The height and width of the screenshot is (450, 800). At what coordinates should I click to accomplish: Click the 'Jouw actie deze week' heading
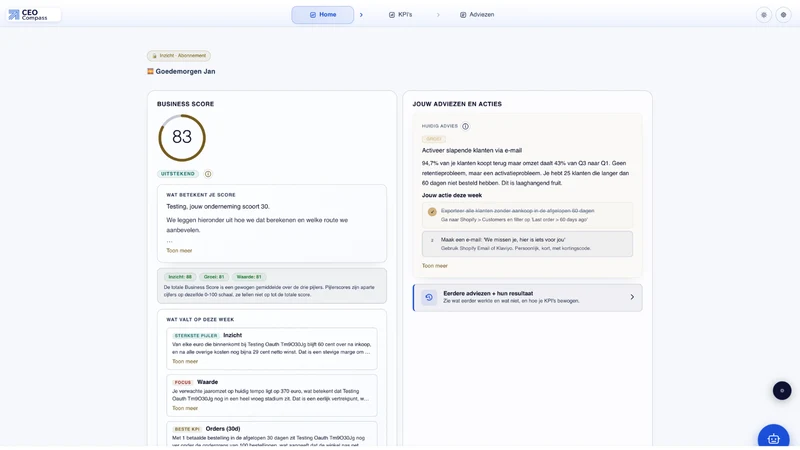point(452,195)
